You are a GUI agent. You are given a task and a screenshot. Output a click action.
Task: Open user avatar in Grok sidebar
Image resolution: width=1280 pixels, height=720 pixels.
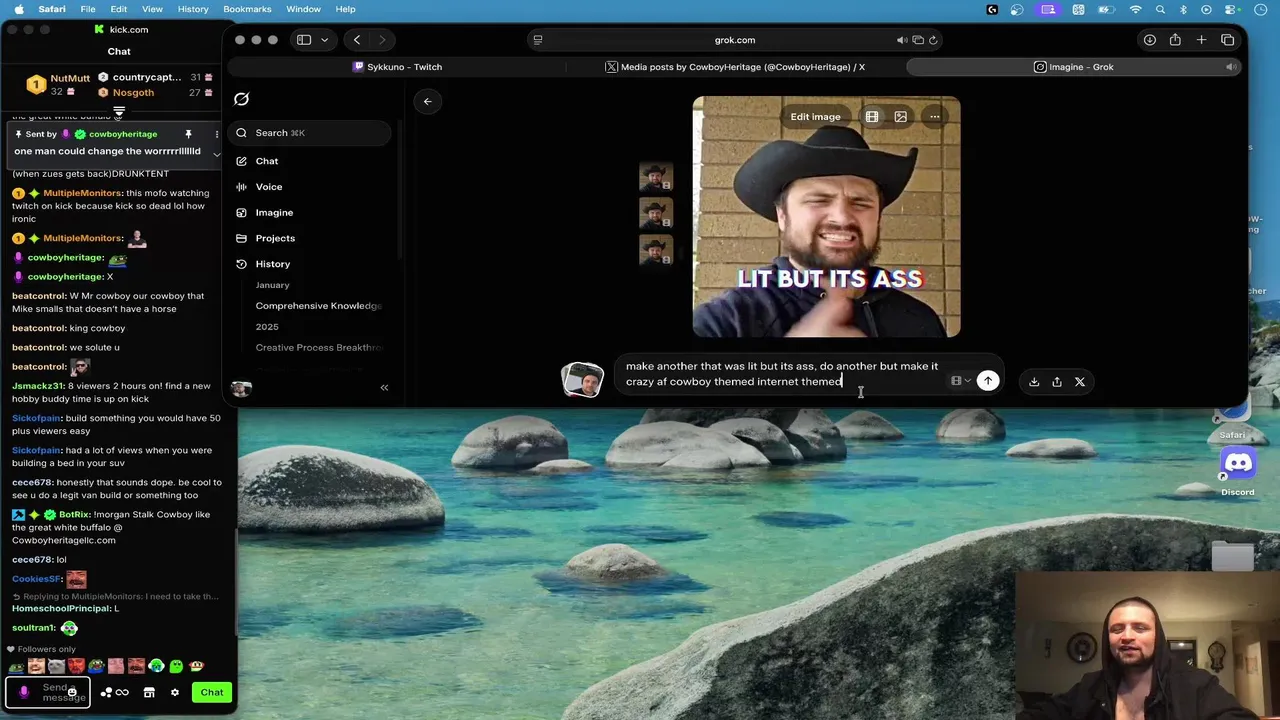[241, 388]
